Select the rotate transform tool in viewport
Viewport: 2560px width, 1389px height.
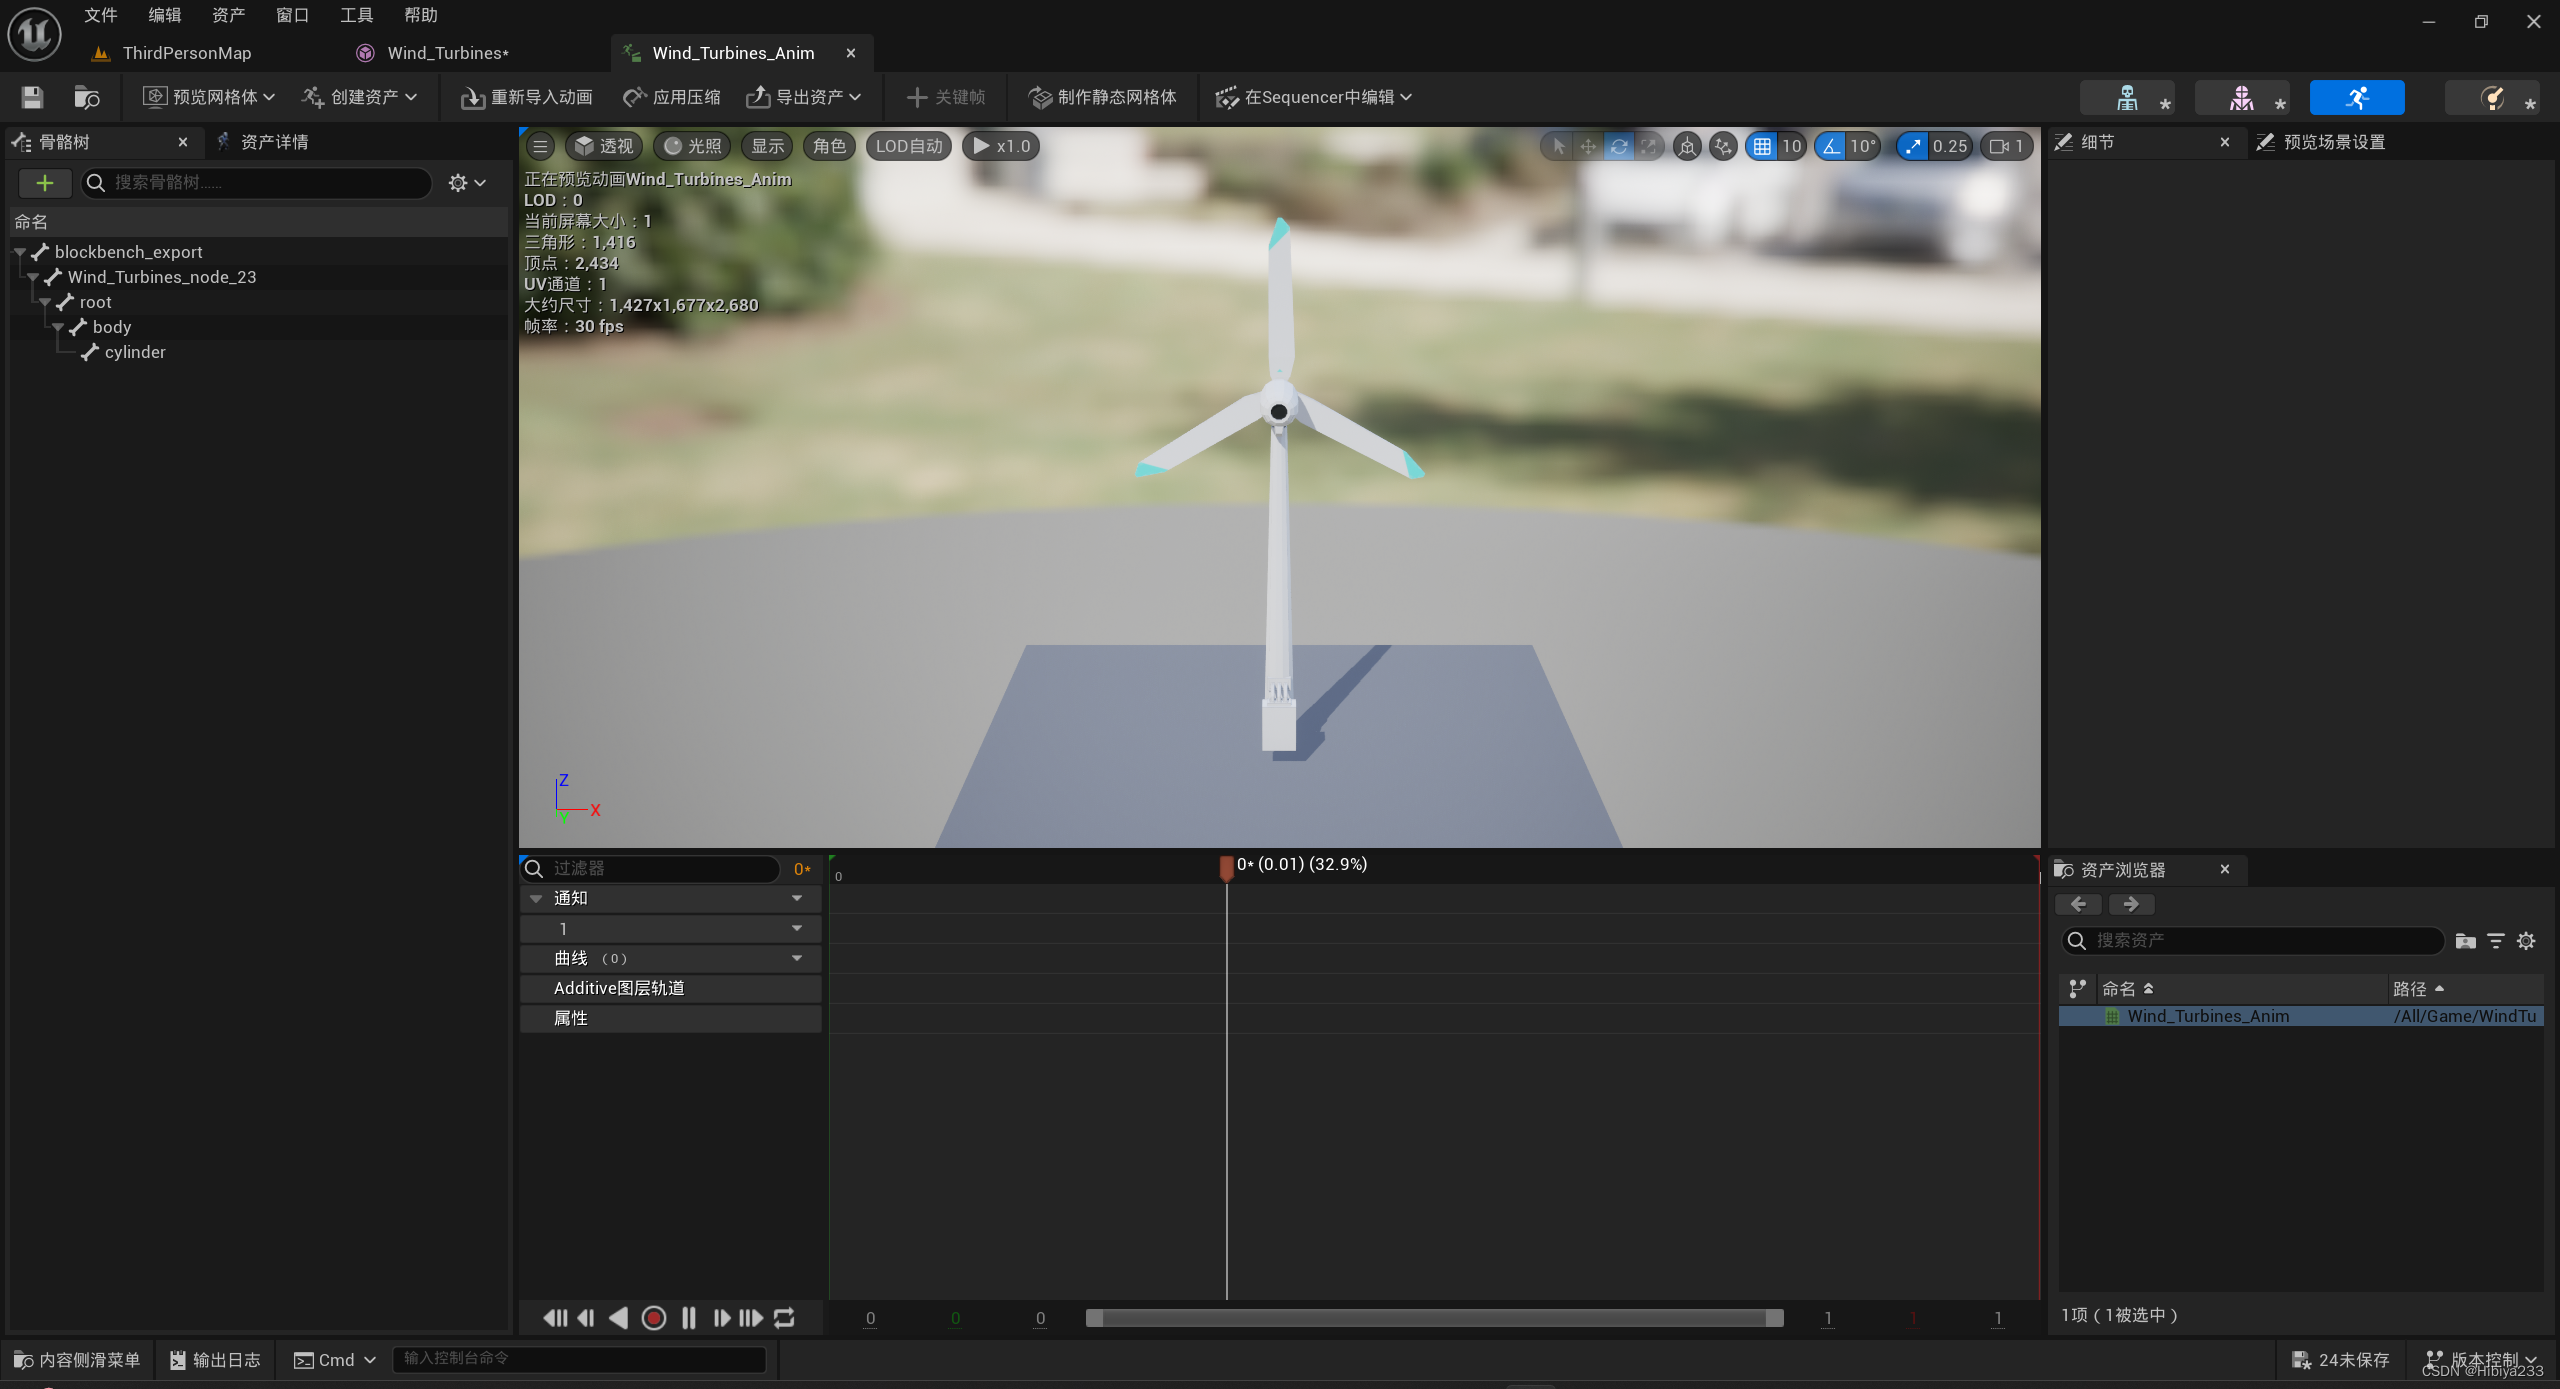pos(1618,147)
